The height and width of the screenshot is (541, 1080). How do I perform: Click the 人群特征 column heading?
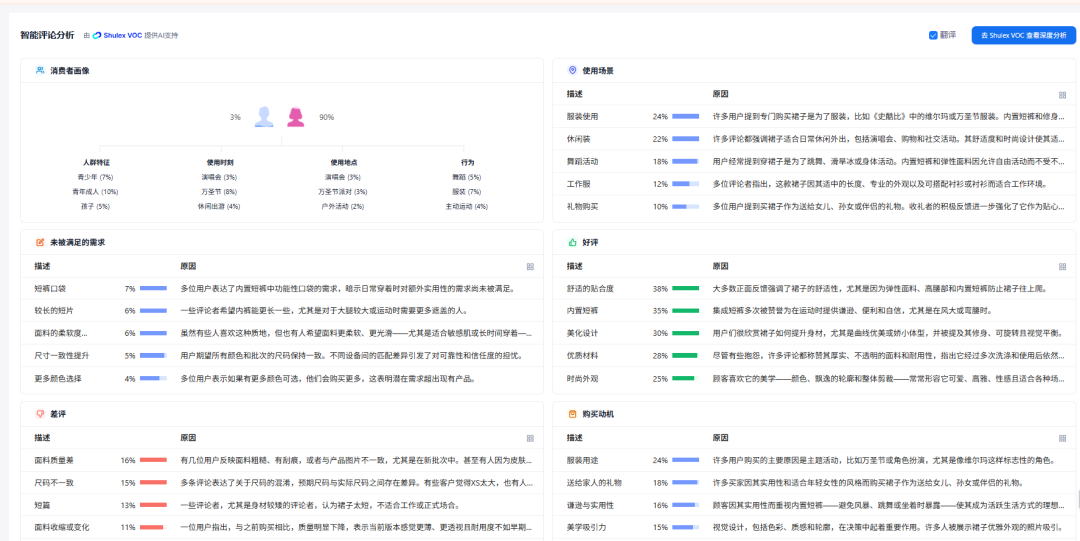click(96, 163)
